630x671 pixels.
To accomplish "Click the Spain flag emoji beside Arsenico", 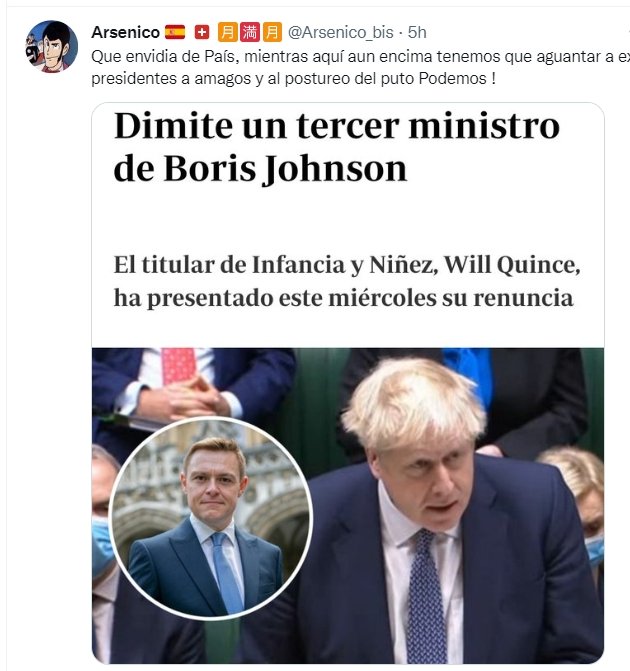I will 175,32.
